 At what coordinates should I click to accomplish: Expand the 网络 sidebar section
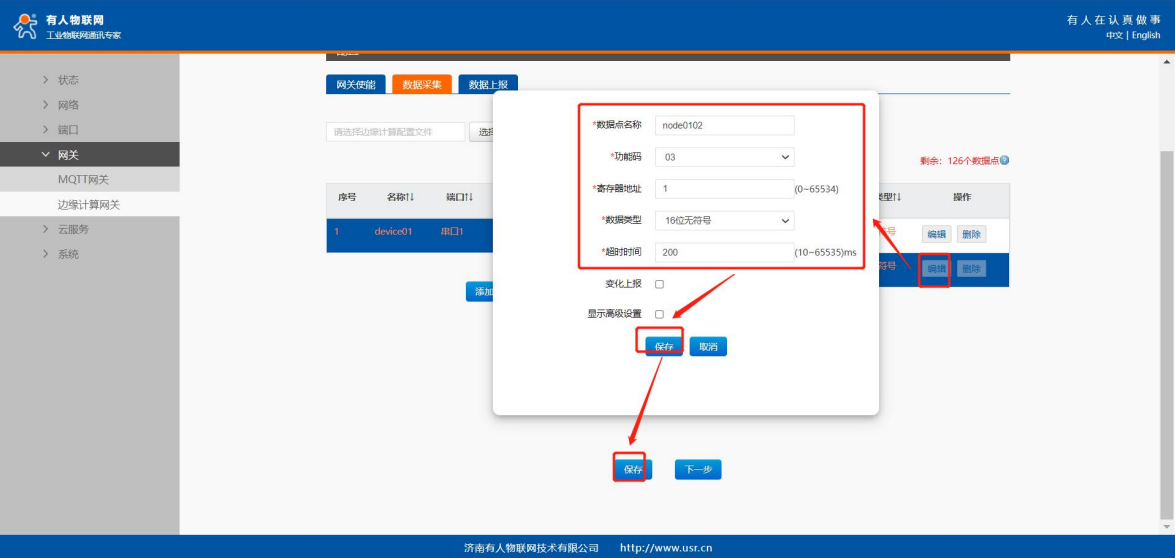coord(68,105)
